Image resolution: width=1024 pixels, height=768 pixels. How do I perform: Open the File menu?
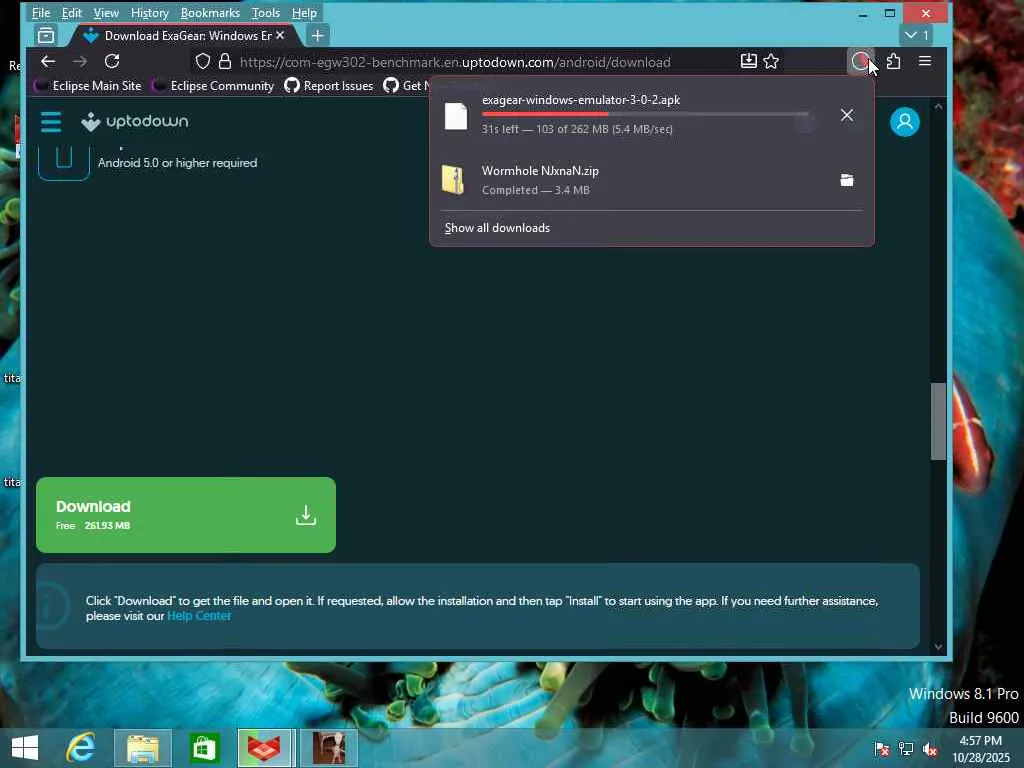[40, 12]
